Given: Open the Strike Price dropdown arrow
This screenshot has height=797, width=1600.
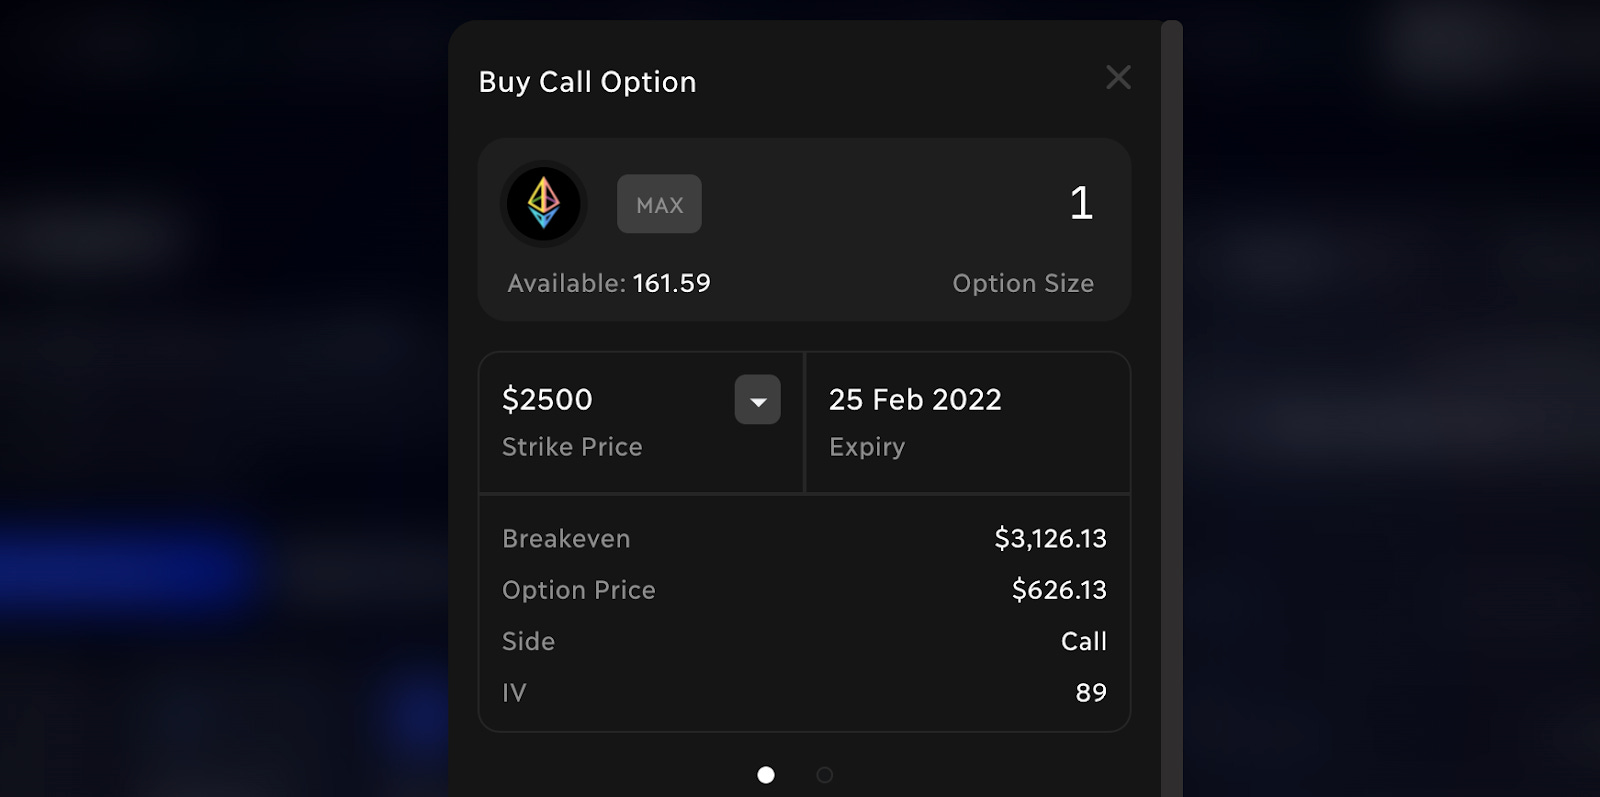Looking at the screenshot, I should click(x=758, y=400).
